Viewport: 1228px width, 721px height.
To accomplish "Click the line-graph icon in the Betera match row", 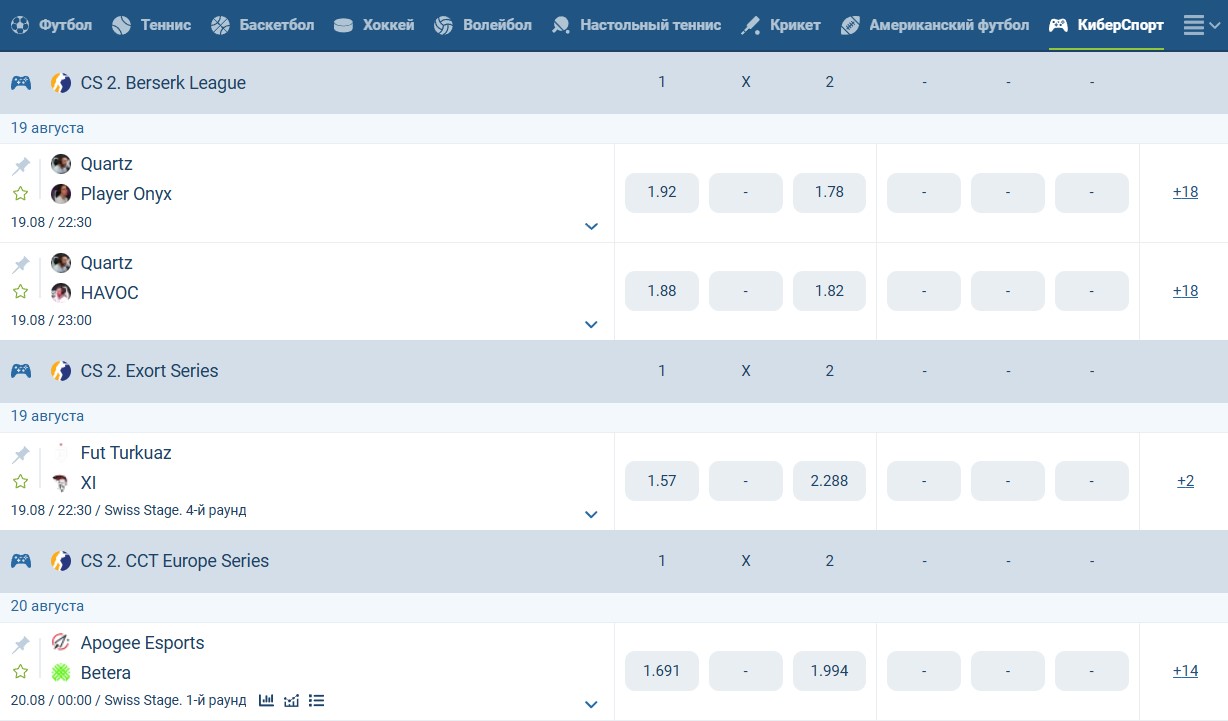I will coord(291,700).
